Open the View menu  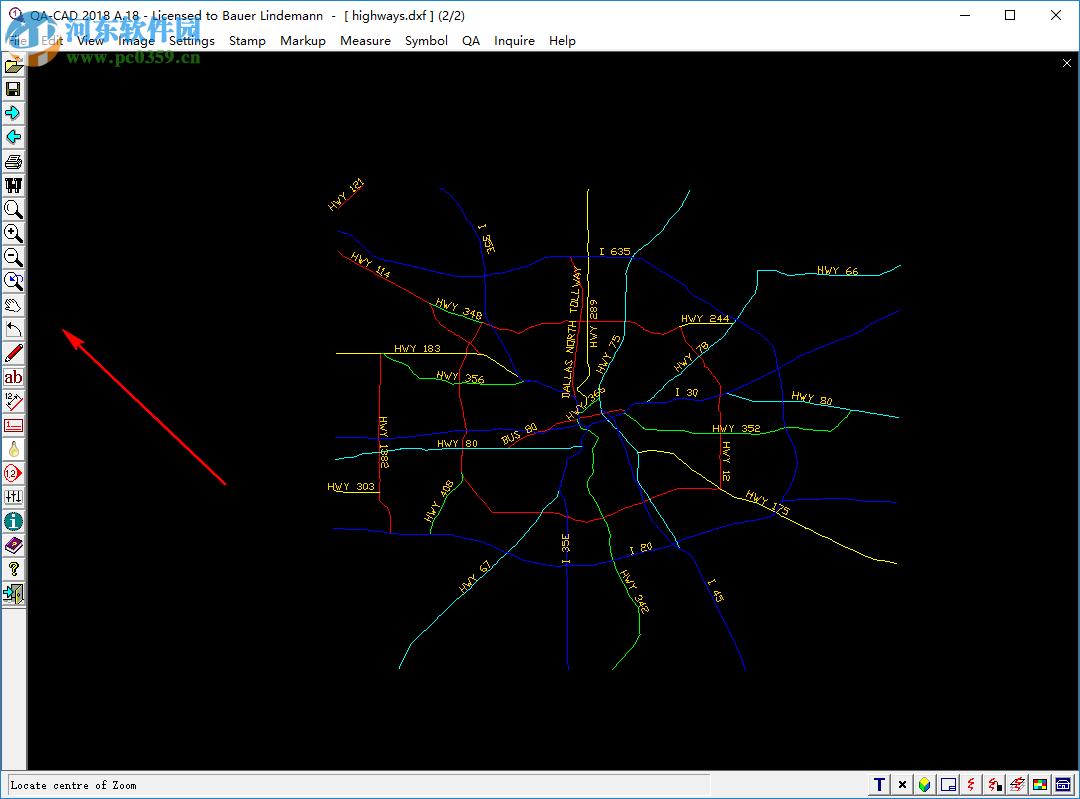[90, 41]
